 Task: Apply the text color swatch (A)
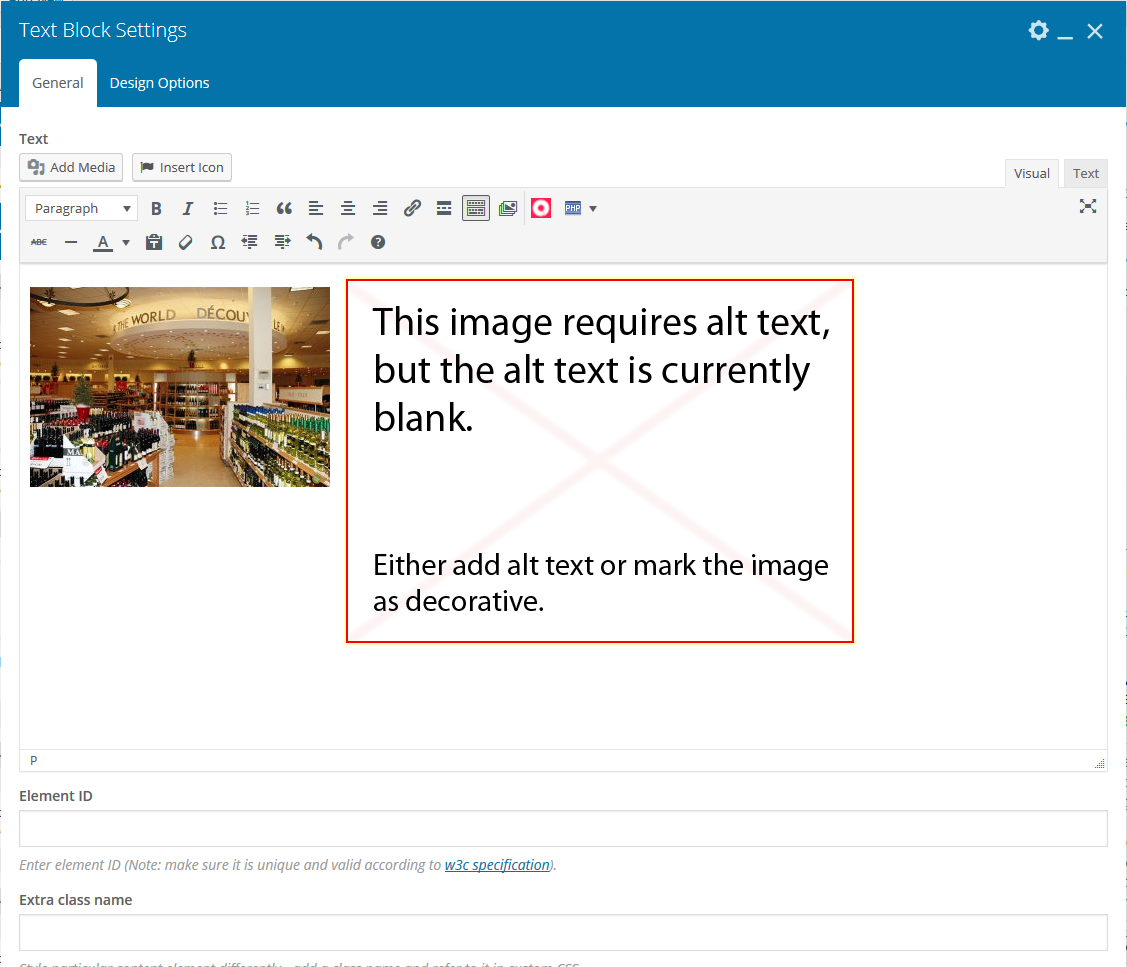point(102,242)
